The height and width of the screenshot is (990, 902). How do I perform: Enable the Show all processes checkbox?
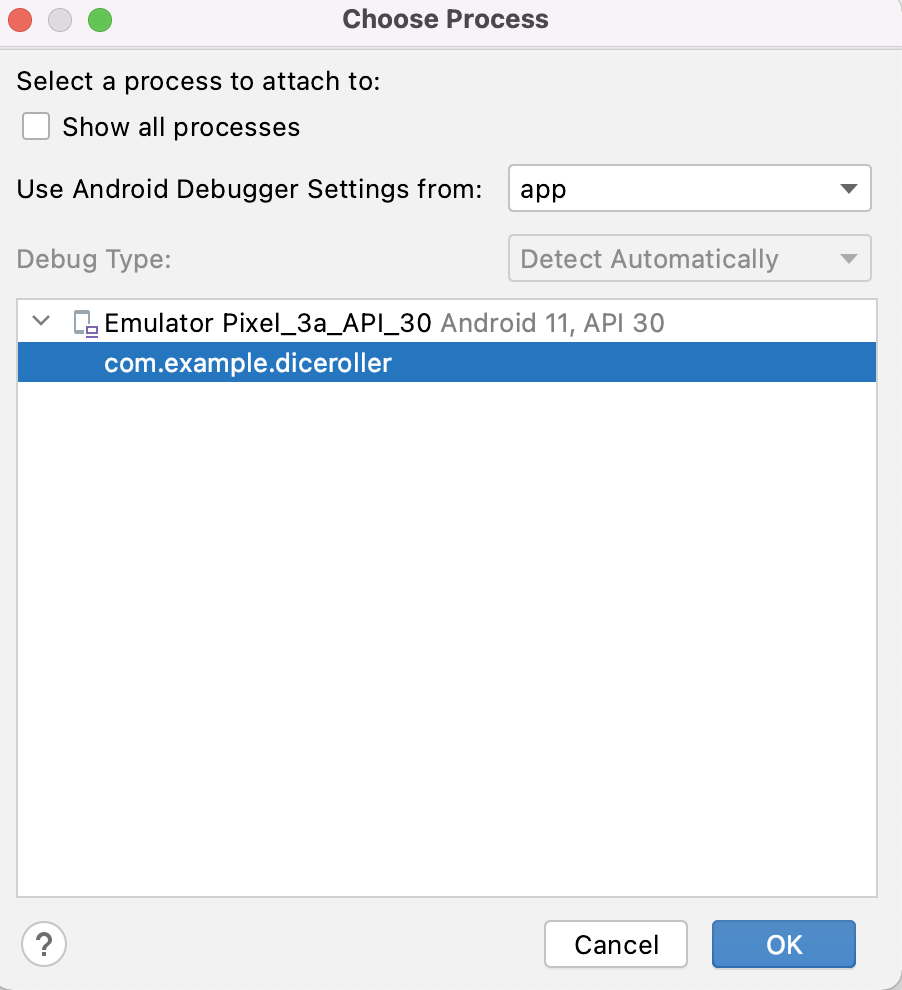[37, 127]
